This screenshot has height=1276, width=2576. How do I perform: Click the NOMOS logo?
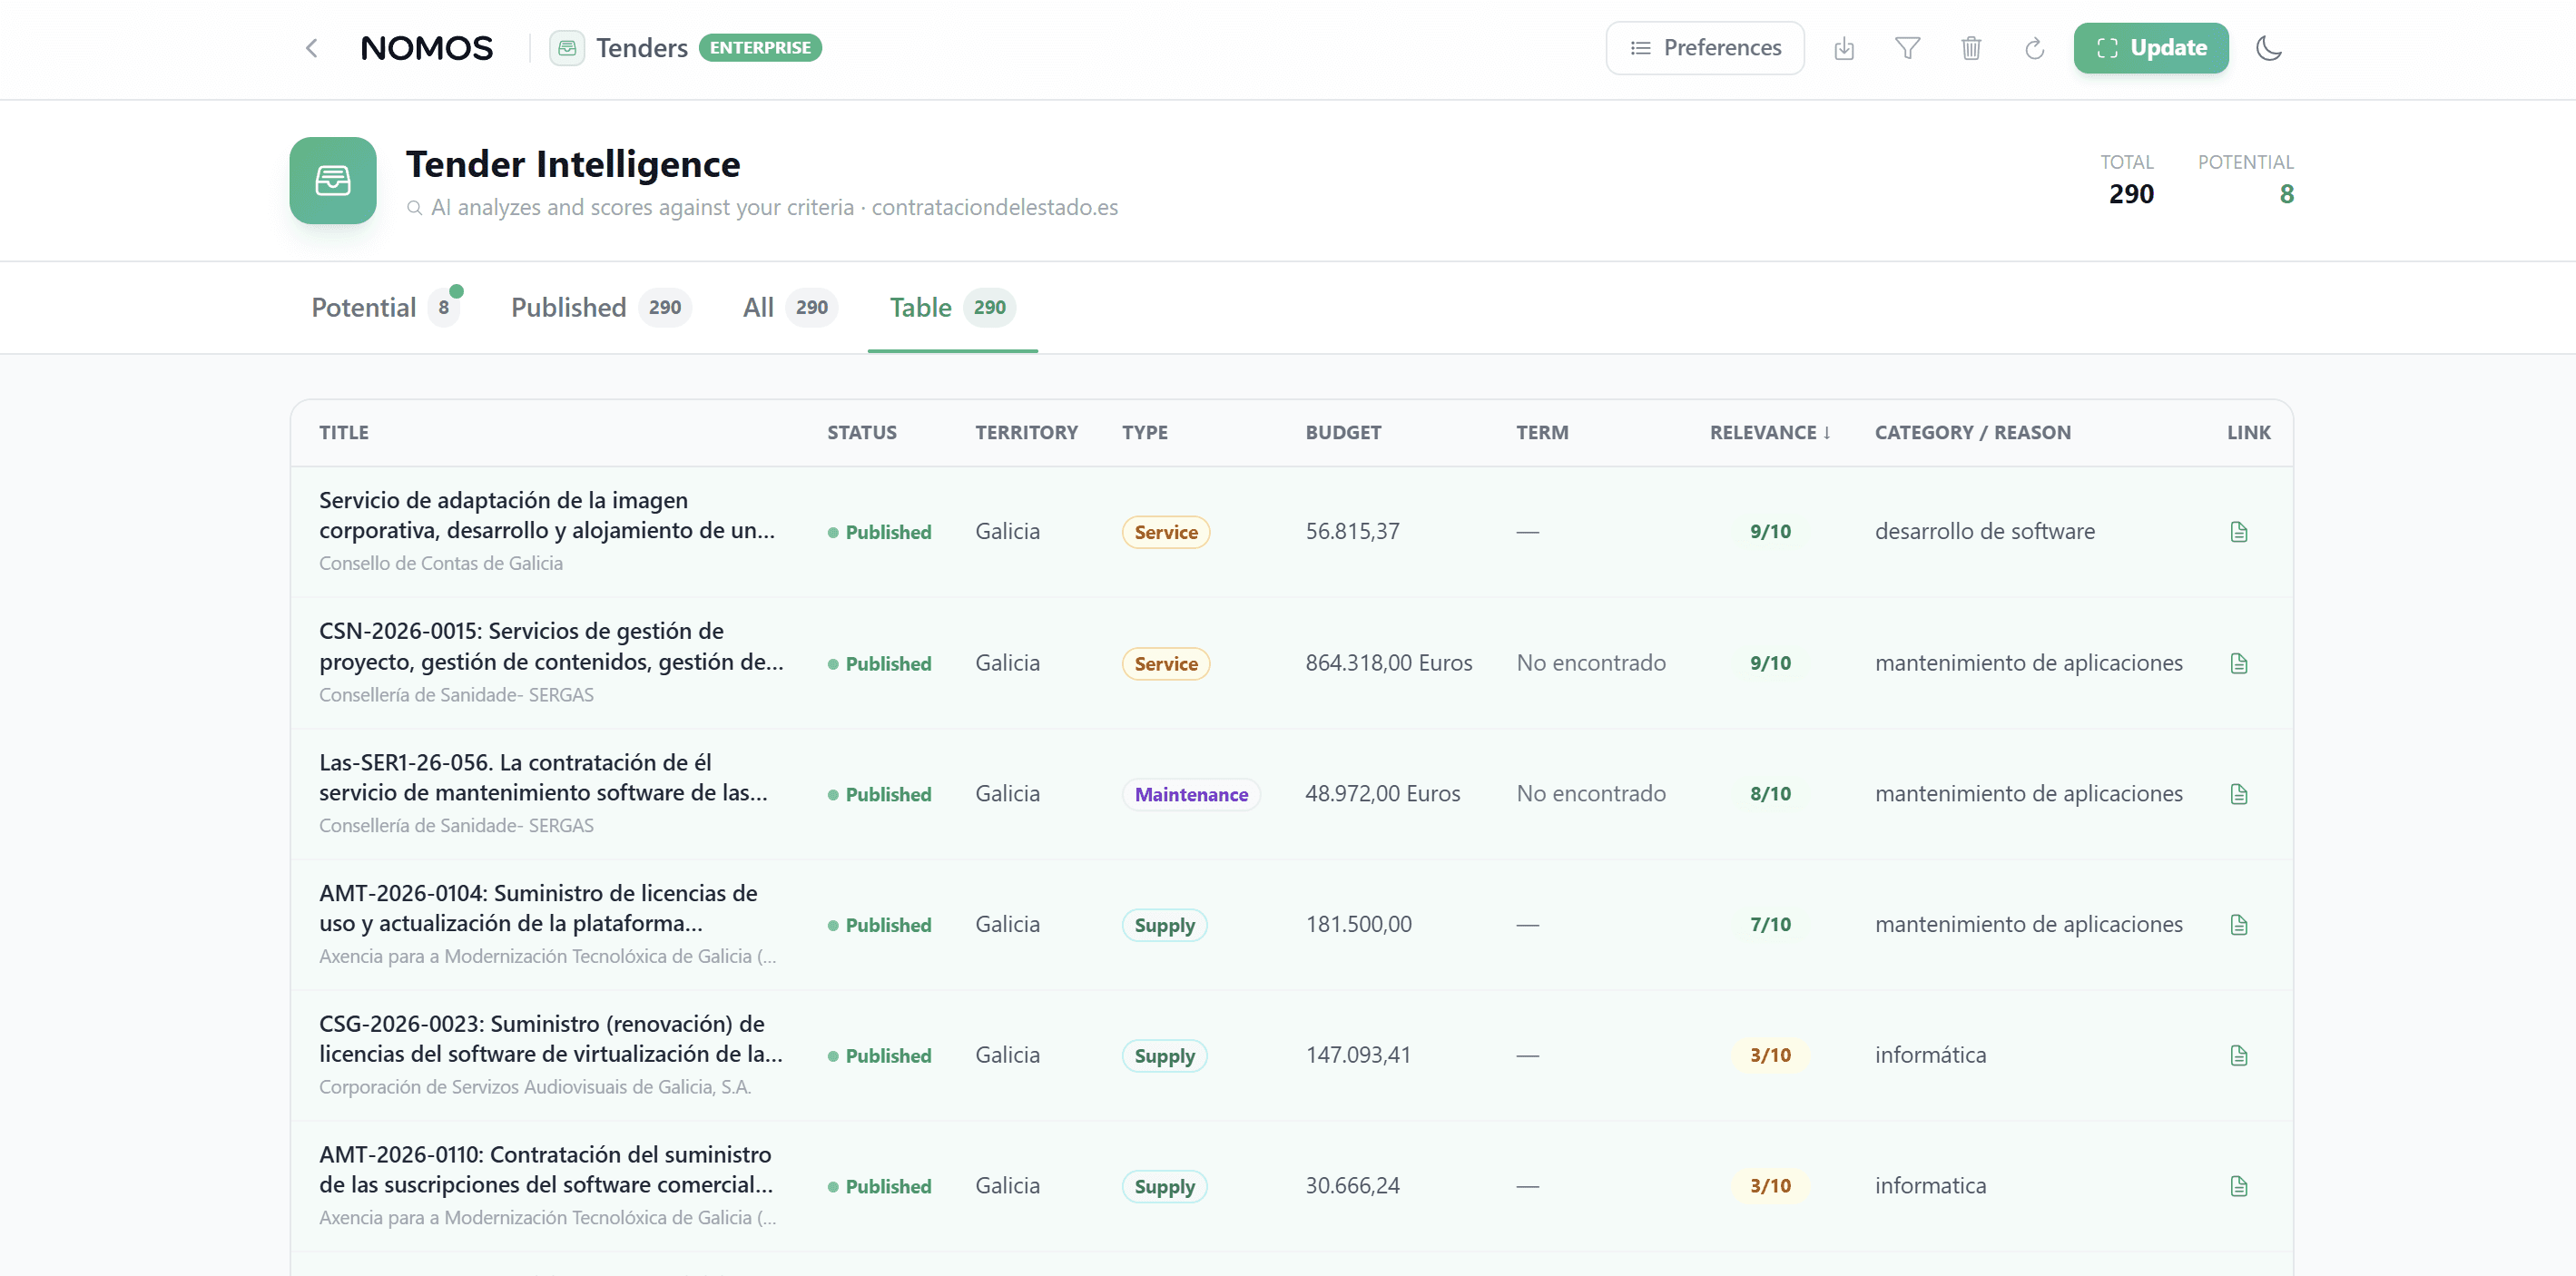pyautogui.click(x=427, y=48)
